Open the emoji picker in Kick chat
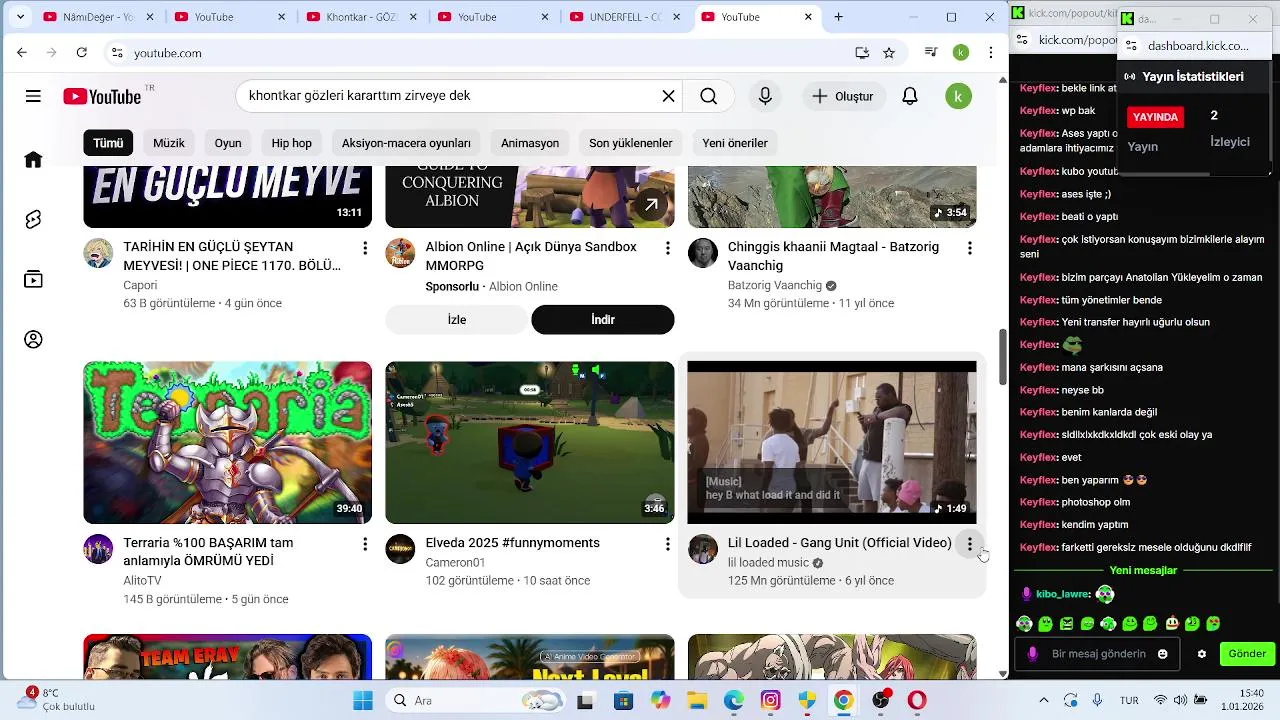Image resolution: width=1280 pixels, height=720 pixels. pos(1162,654)
